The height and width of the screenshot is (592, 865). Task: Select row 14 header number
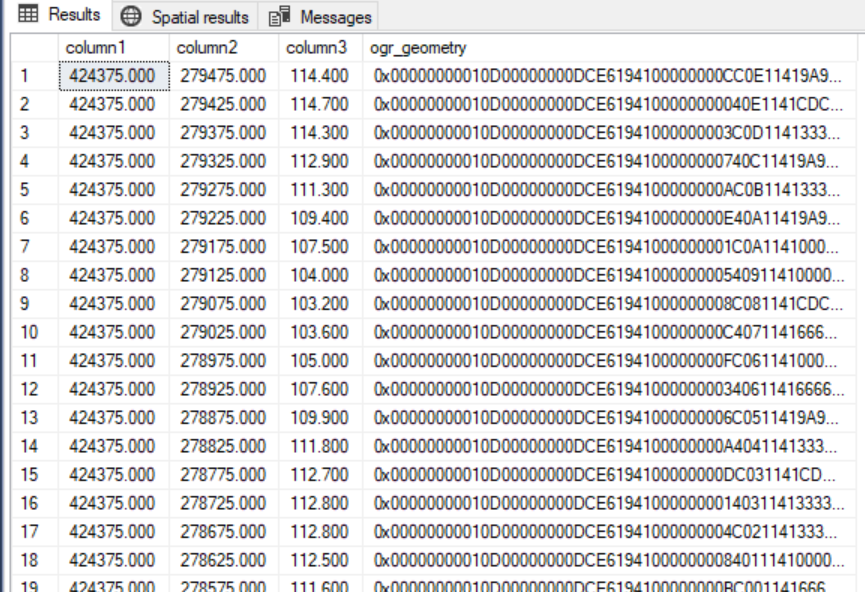34,446
